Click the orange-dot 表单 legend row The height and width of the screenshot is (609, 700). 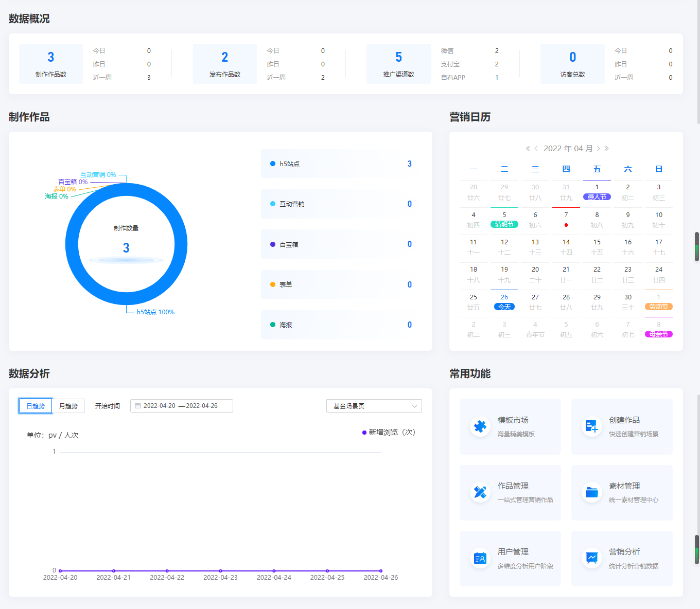click(x=342, y=284)
